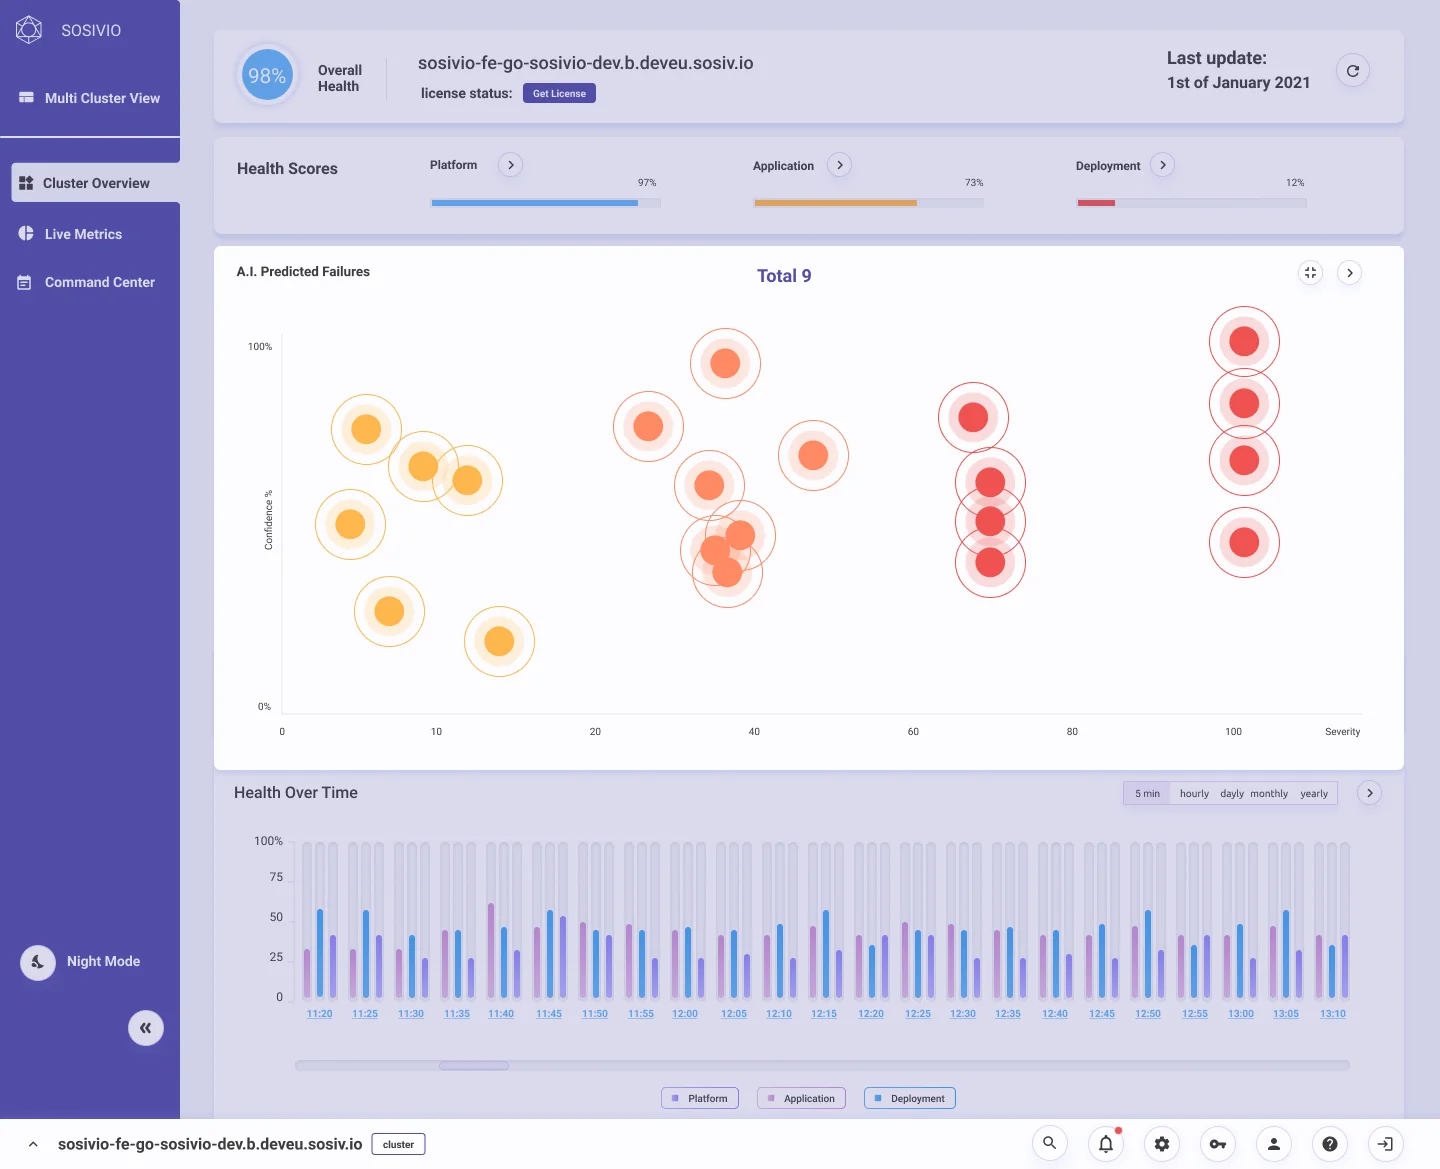1440x1169 pixels.
Task: Select the hourly time range
Action: tap(1194, 794)
